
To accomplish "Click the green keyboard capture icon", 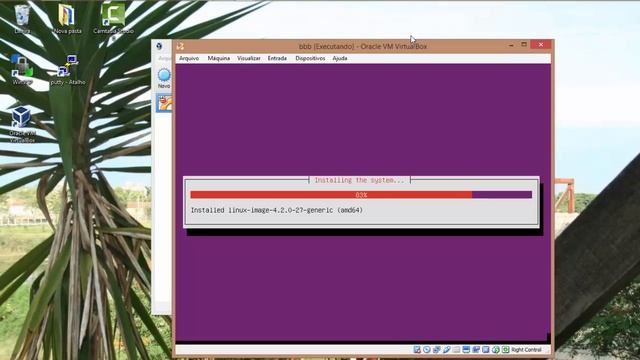I will 506,350.
